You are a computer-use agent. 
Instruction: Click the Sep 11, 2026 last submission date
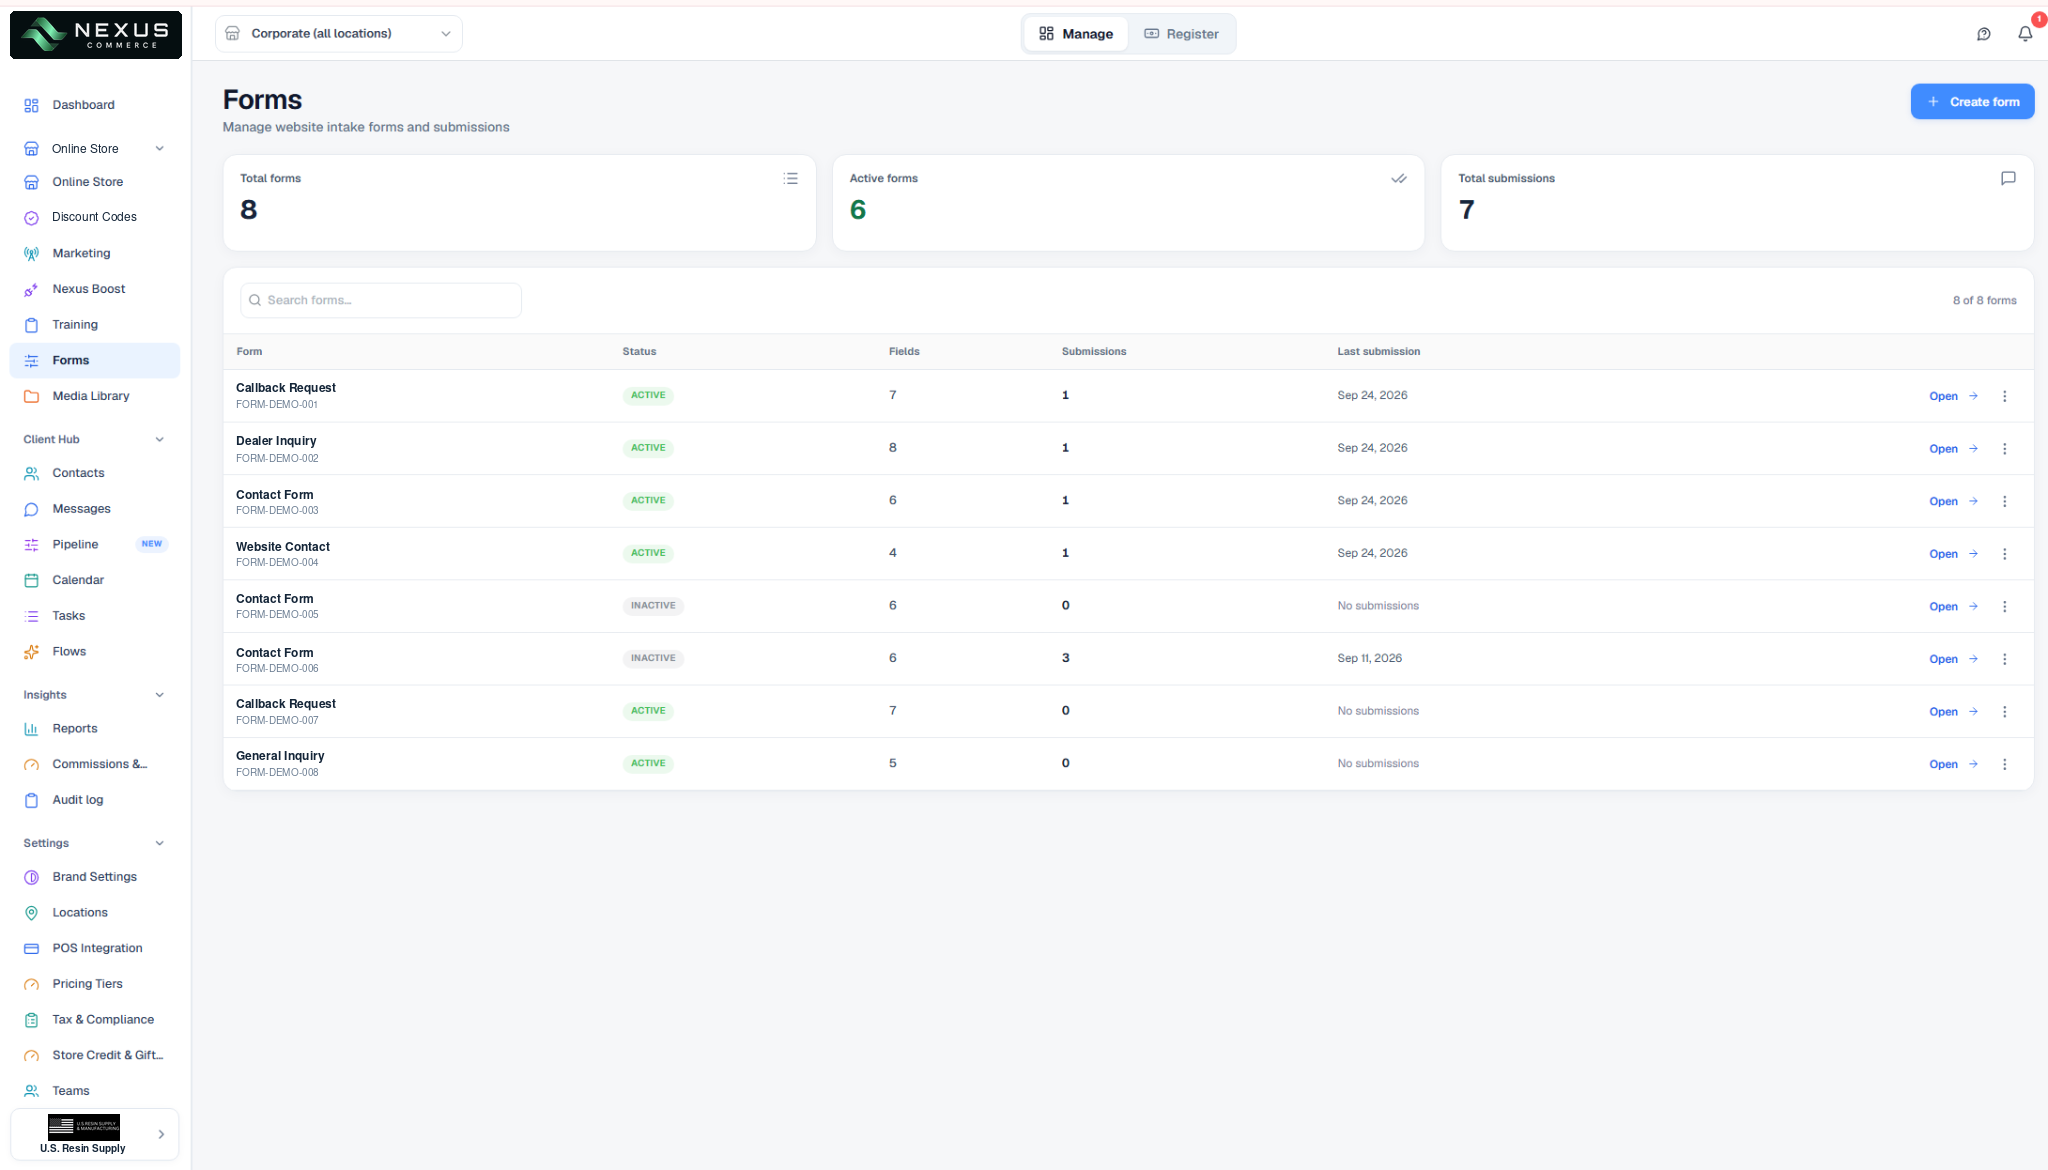[1370, 658]
